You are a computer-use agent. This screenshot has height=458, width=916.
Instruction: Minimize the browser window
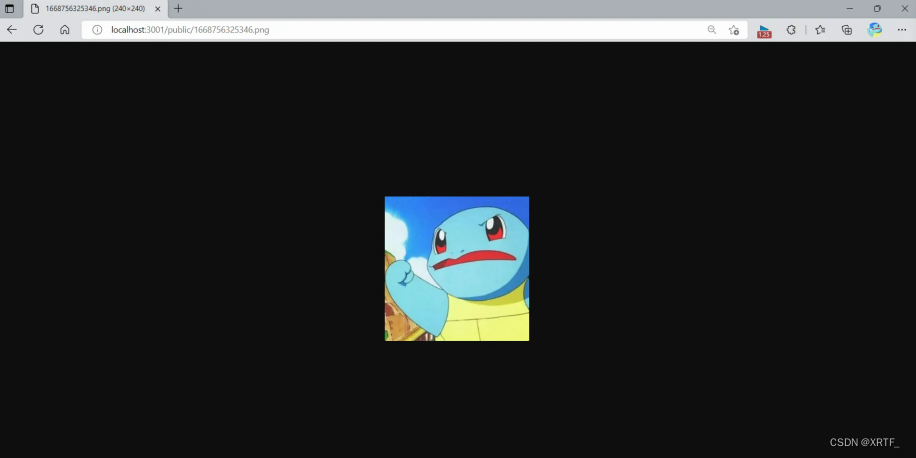(x=850, y=9)
